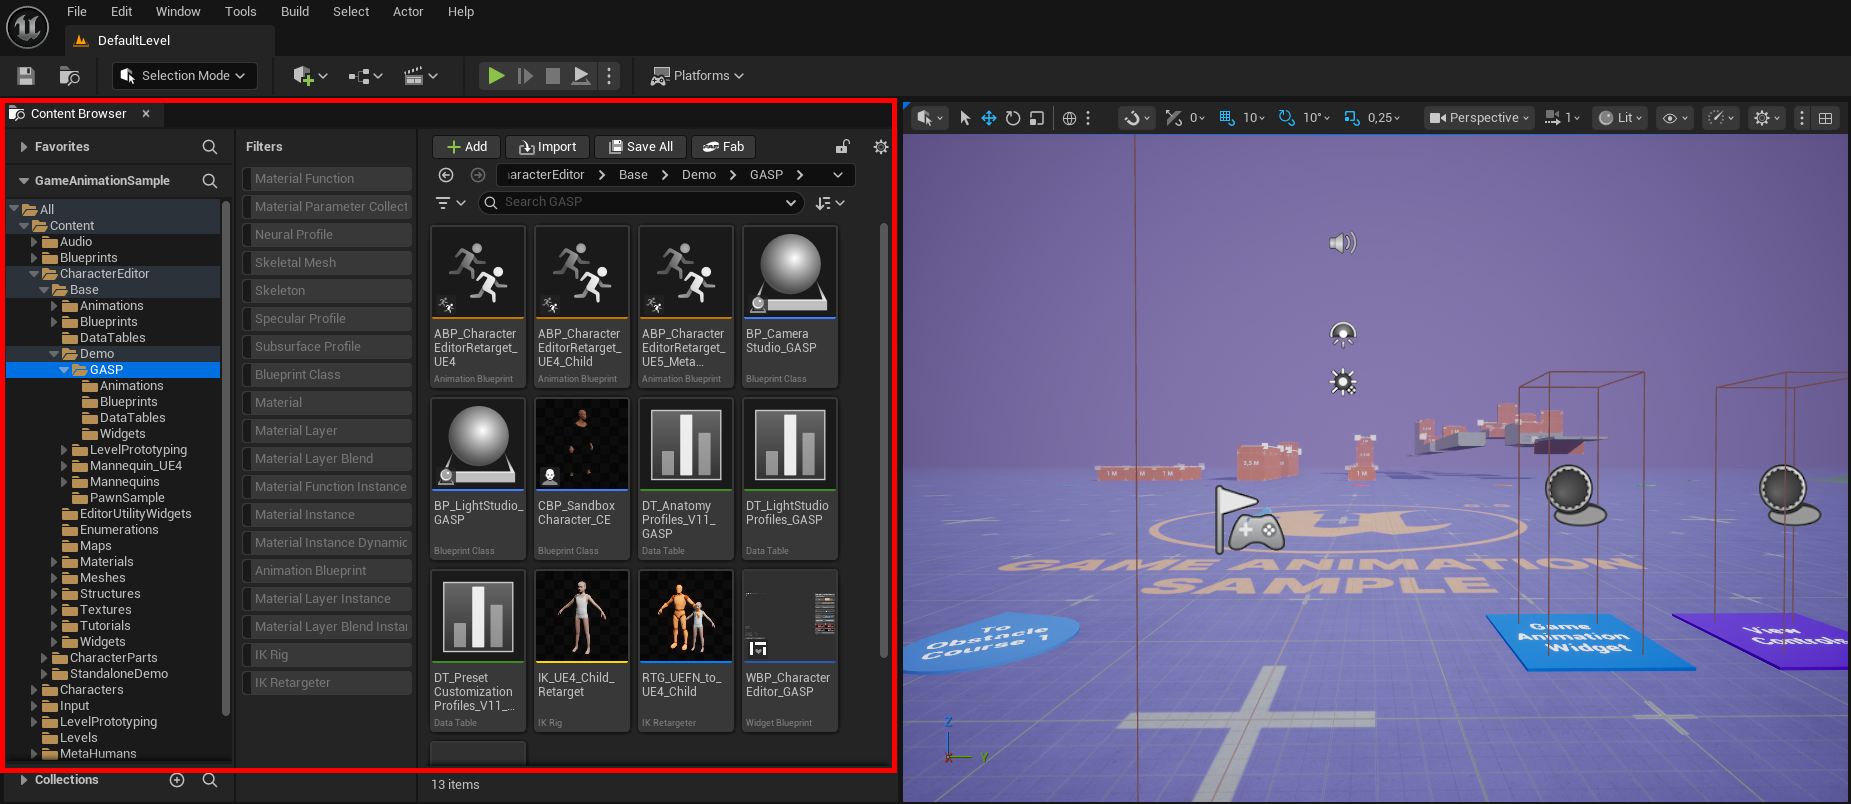Enable the Blueprint Class filter
The image size is (1851, 804).
pyautogui.click(x=327, y=375)
